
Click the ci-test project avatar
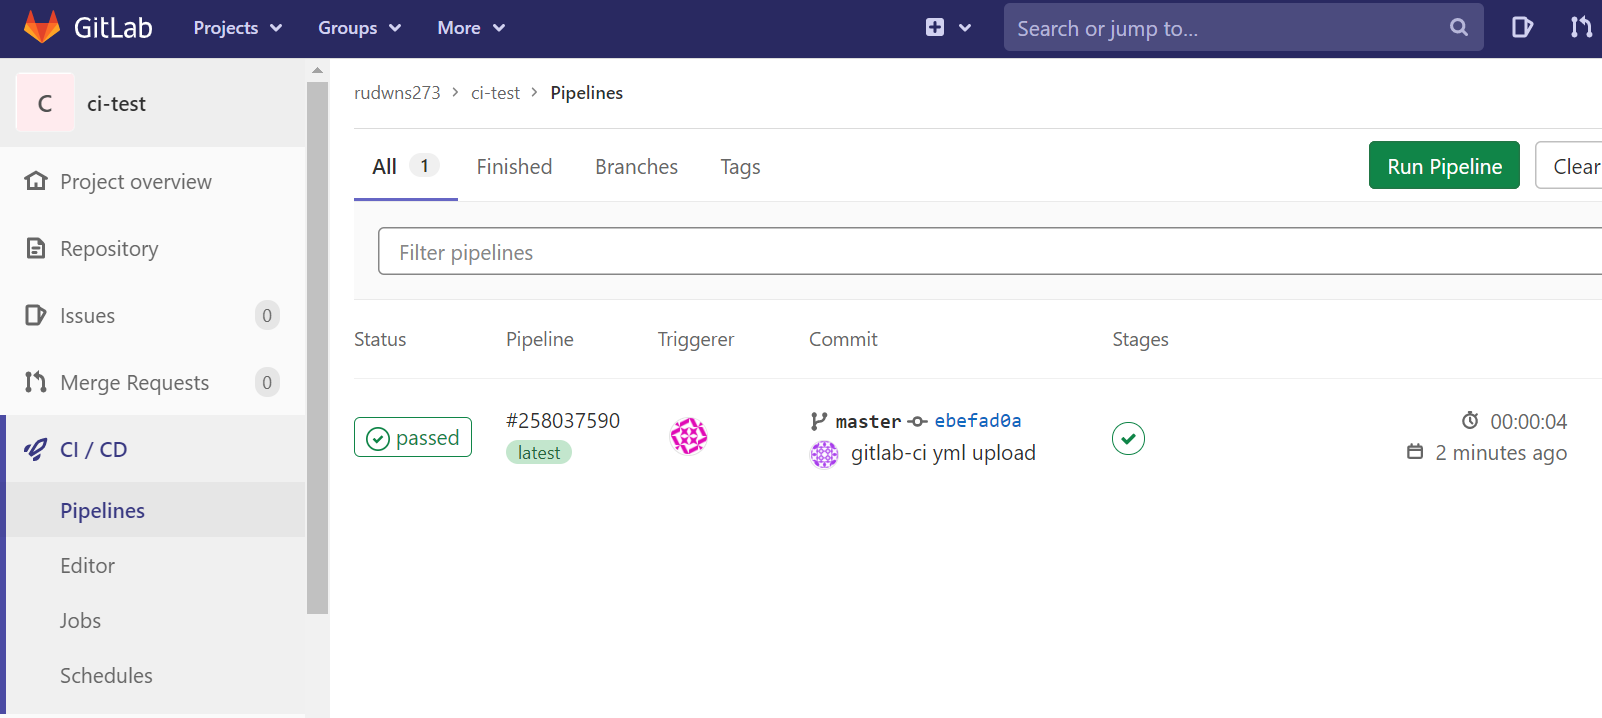coord(45,103)
